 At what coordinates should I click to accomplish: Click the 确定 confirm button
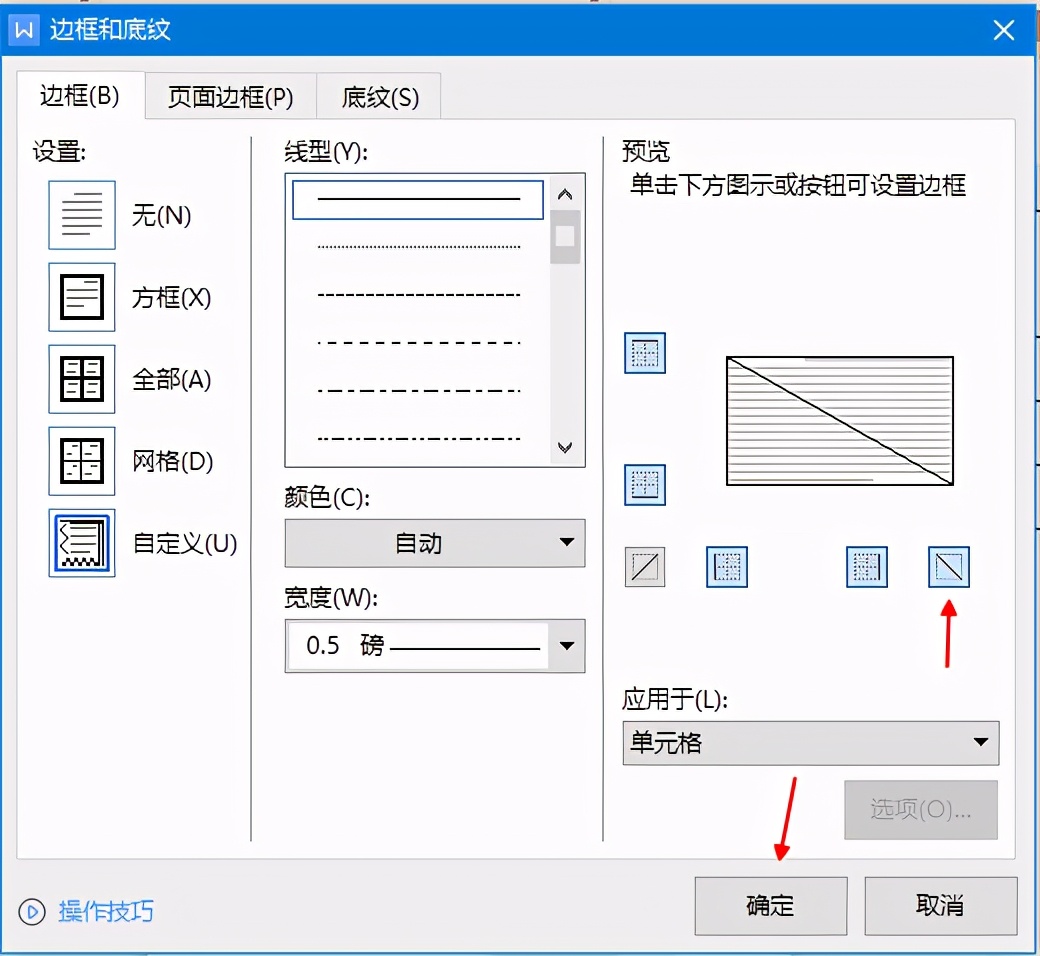[x=770, y=906]
